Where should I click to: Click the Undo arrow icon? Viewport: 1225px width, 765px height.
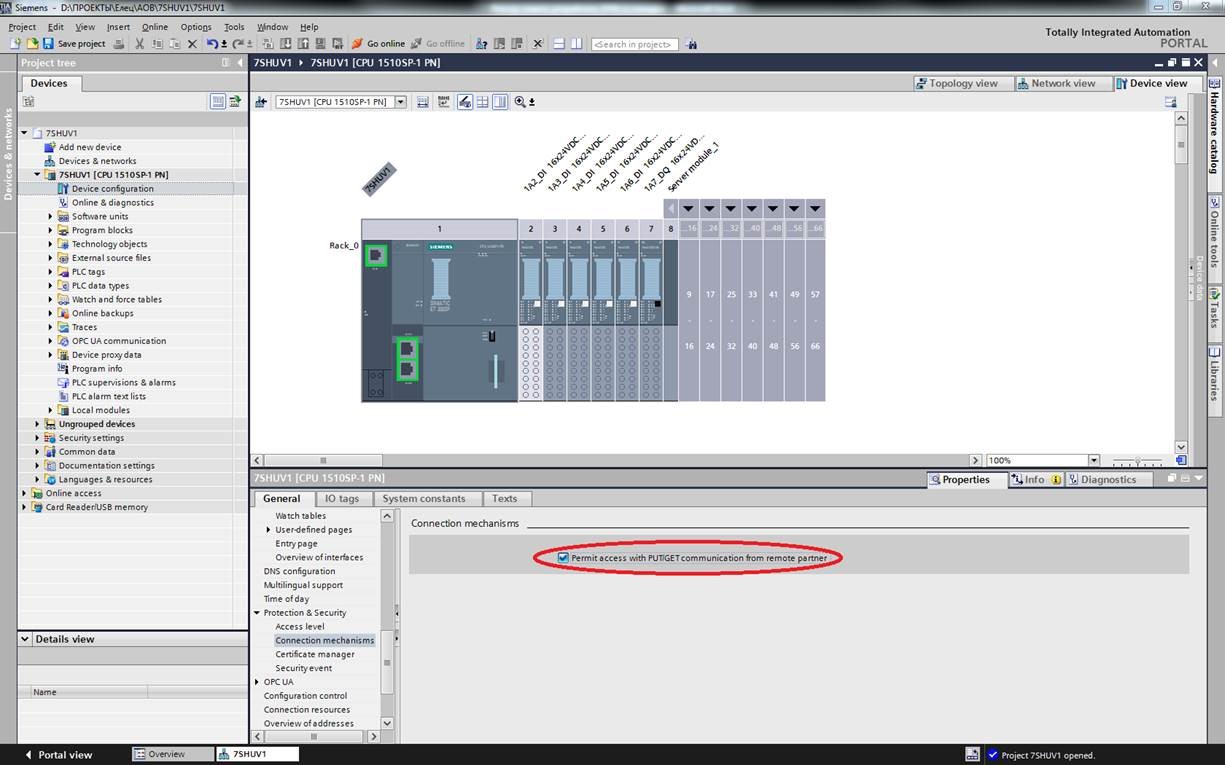212,44
